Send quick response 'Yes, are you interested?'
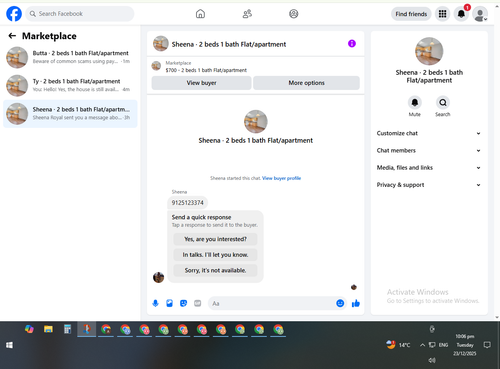 (215, 239)
